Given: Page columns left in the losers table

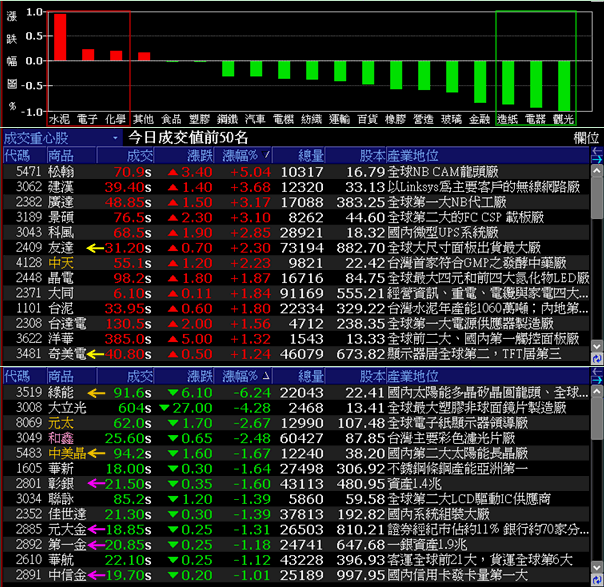Looking at the screenshot, I should (596, 372).
